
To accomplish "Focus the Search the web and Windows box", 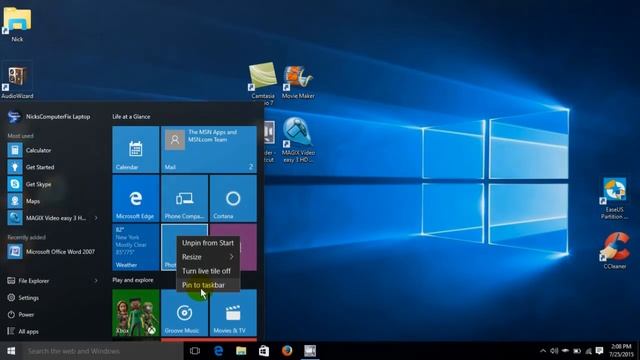I will pos(103,351).
